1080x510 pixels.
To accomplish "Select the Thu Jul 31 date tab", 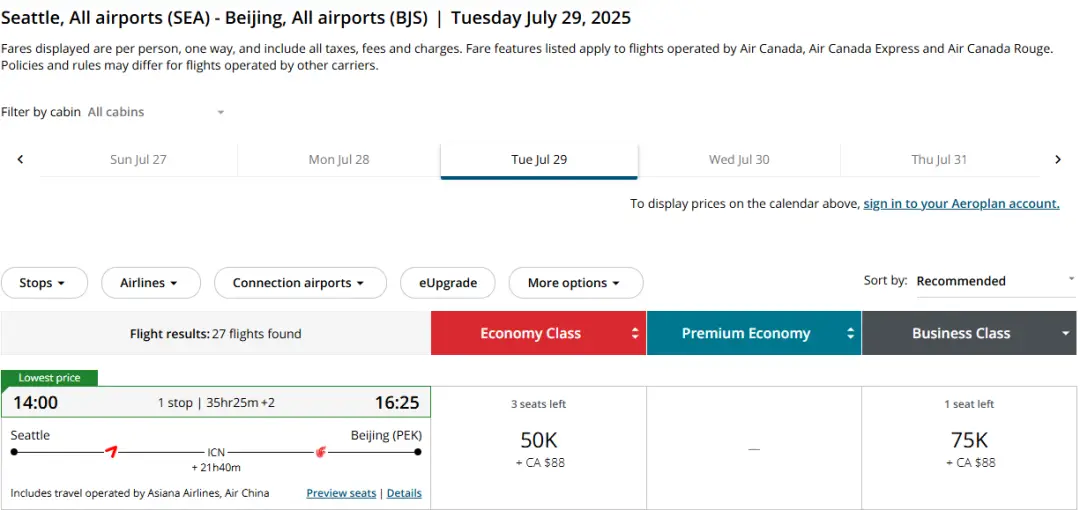I will point(939,160).
